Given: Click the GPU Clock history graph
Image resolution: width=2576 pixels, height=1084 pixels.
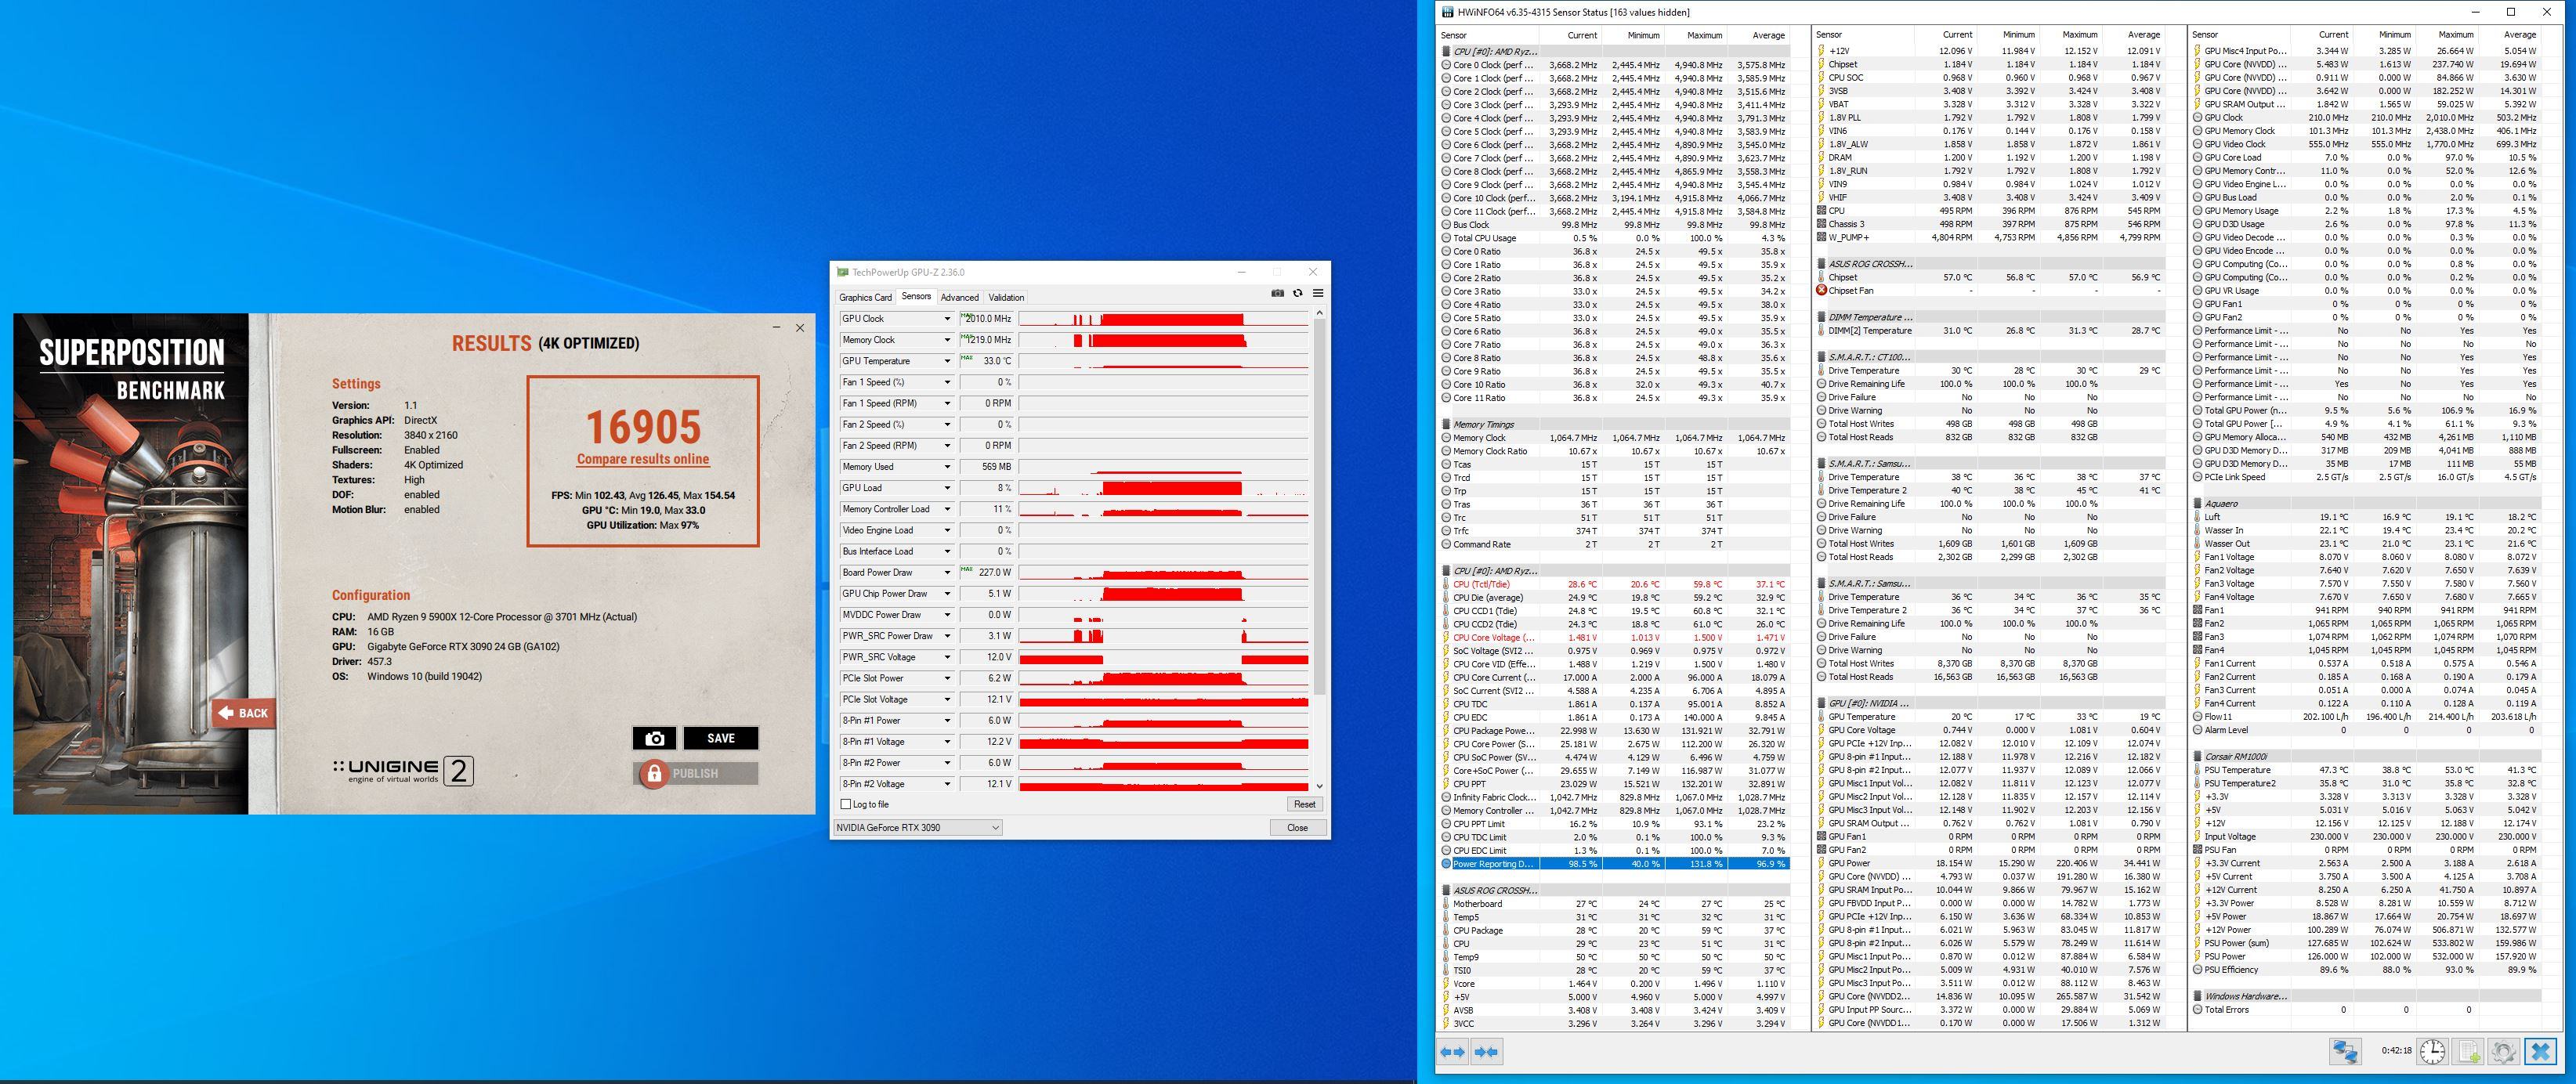Looking at the screenshot, I should tap(1163, 319).
